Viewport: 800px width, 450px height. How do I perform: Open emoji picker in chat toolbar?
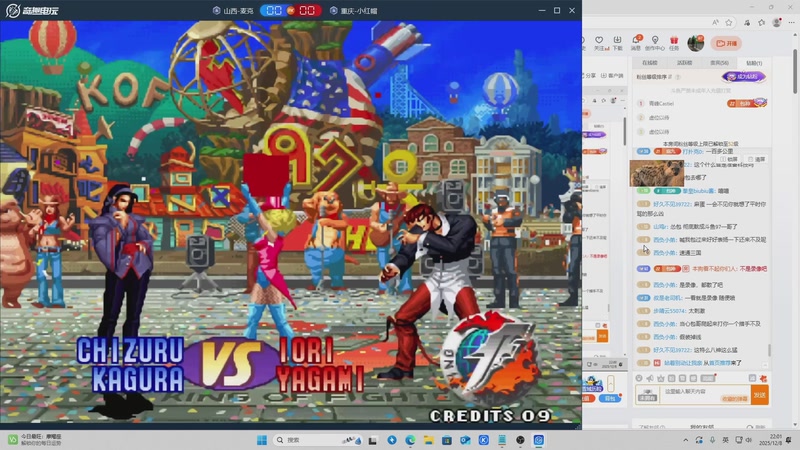(639, 378)
